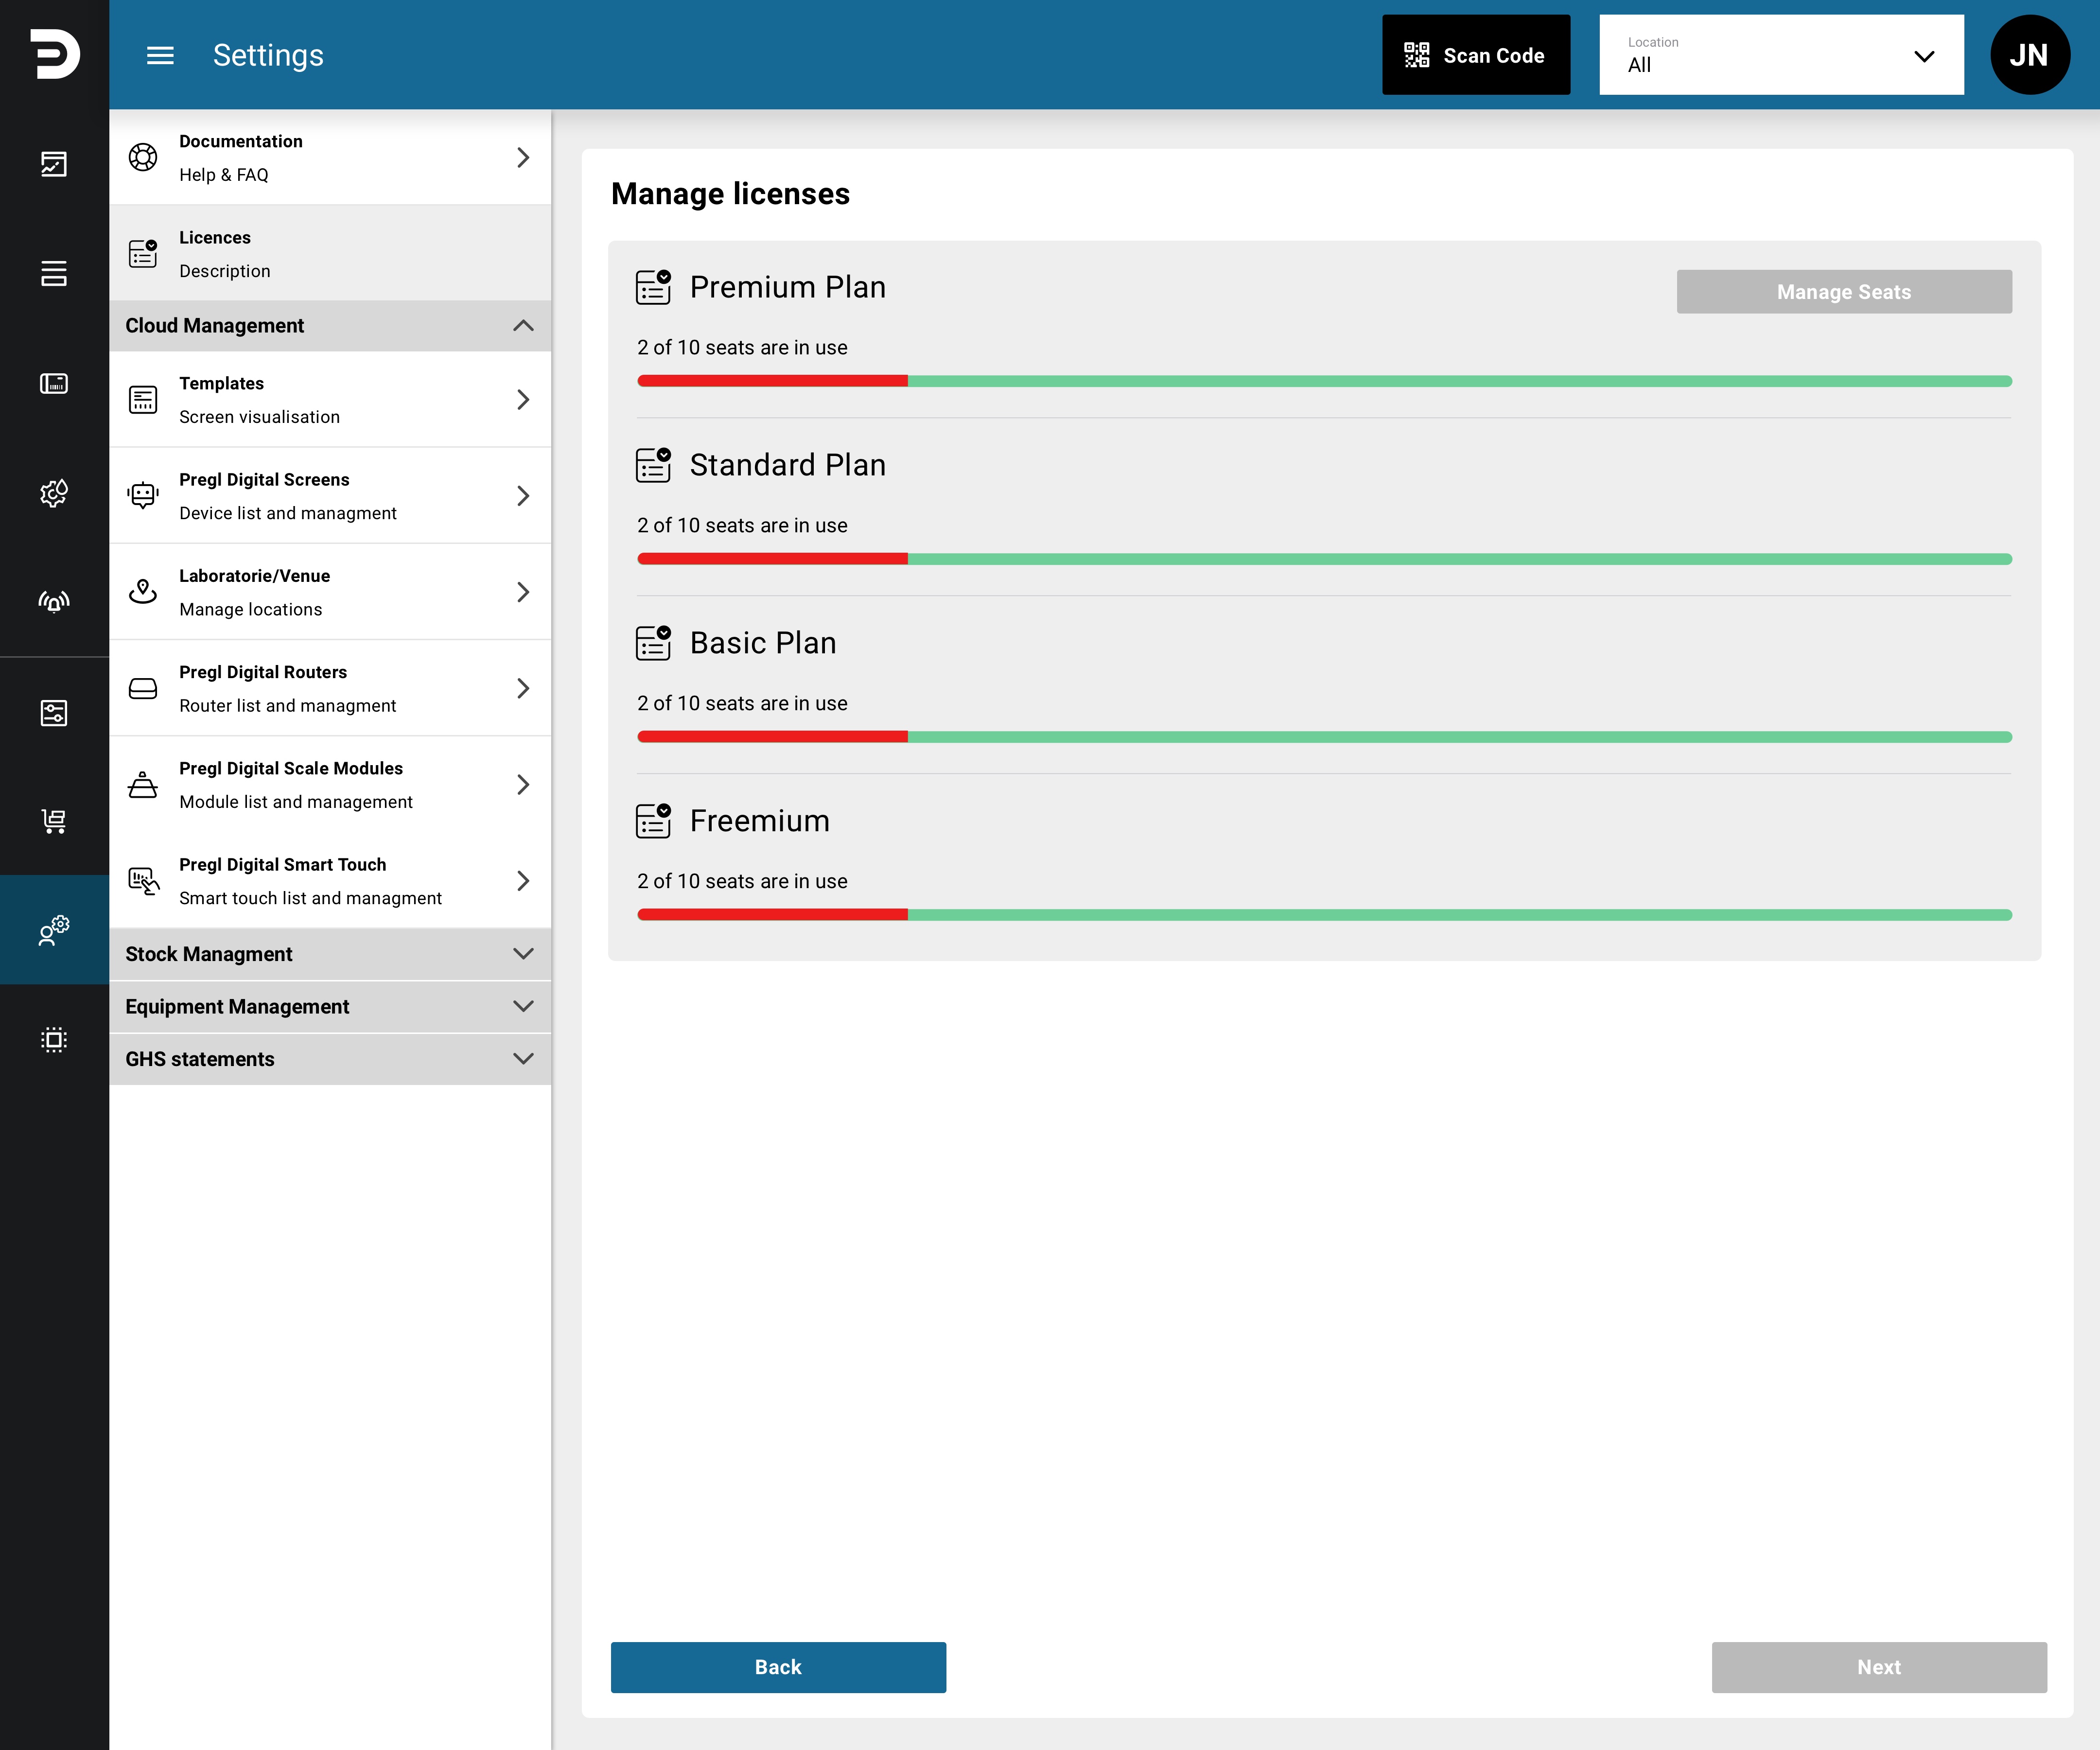Select the Licences menu item

point(330,253)
